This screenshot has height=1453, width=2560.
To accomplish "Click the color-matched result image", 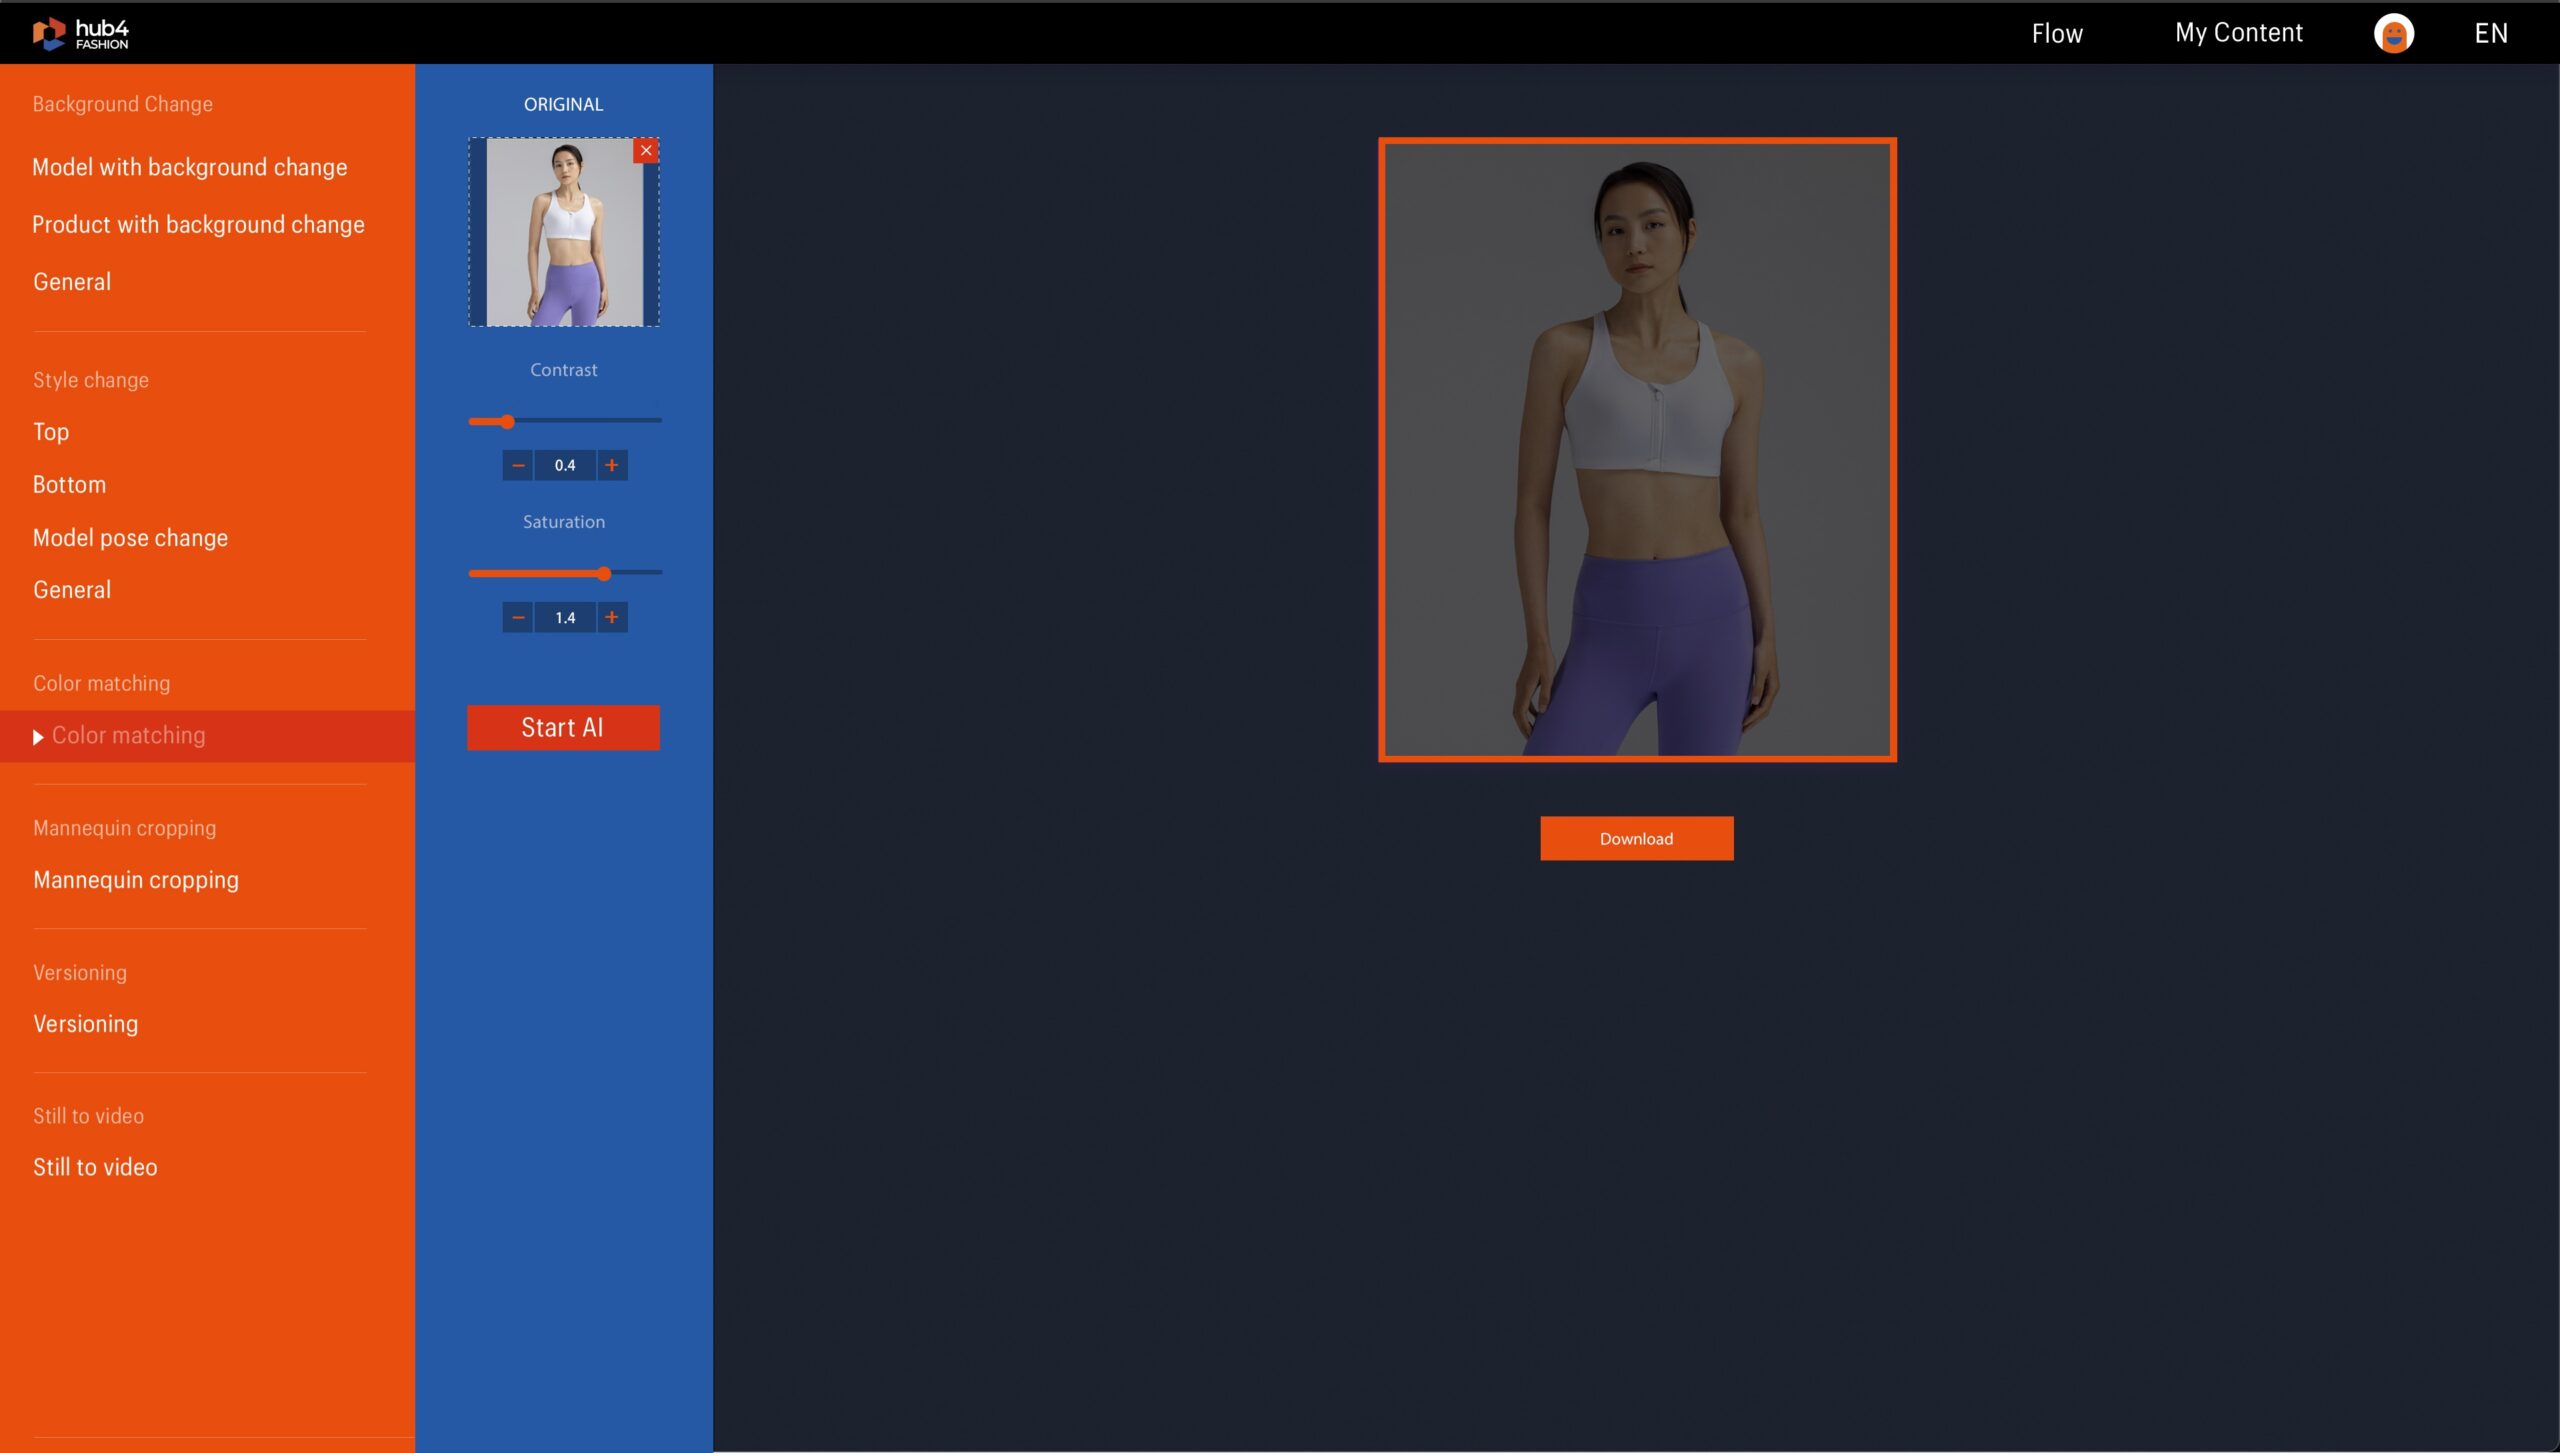I will (1637, 450).
